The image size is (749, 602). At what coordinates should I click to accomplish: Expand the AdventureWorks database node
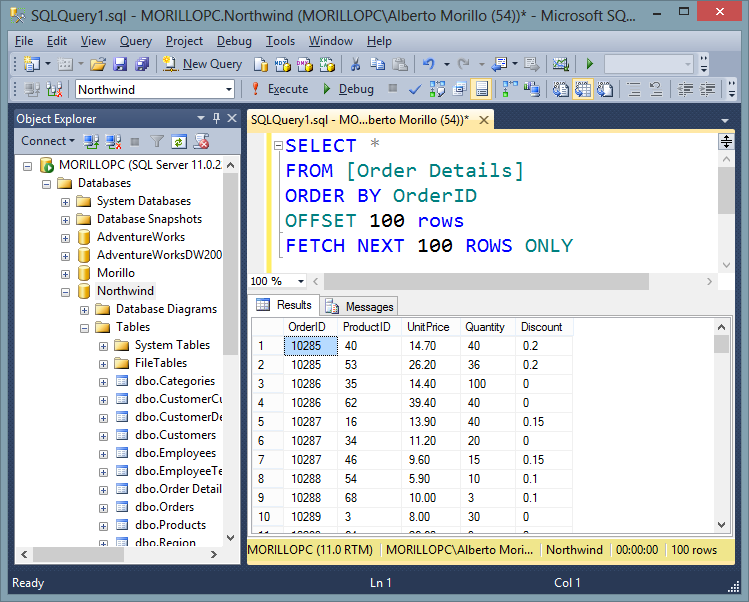(65, 238)
